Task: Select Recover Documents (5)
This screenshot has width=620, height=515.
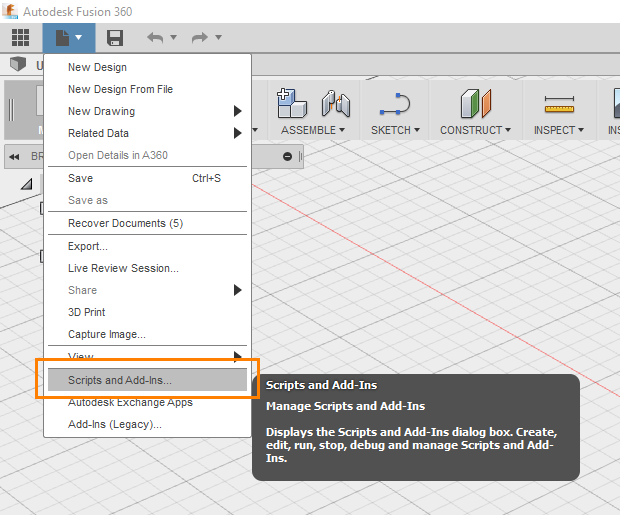Action: pyautogui.click(x=125, y=223)
